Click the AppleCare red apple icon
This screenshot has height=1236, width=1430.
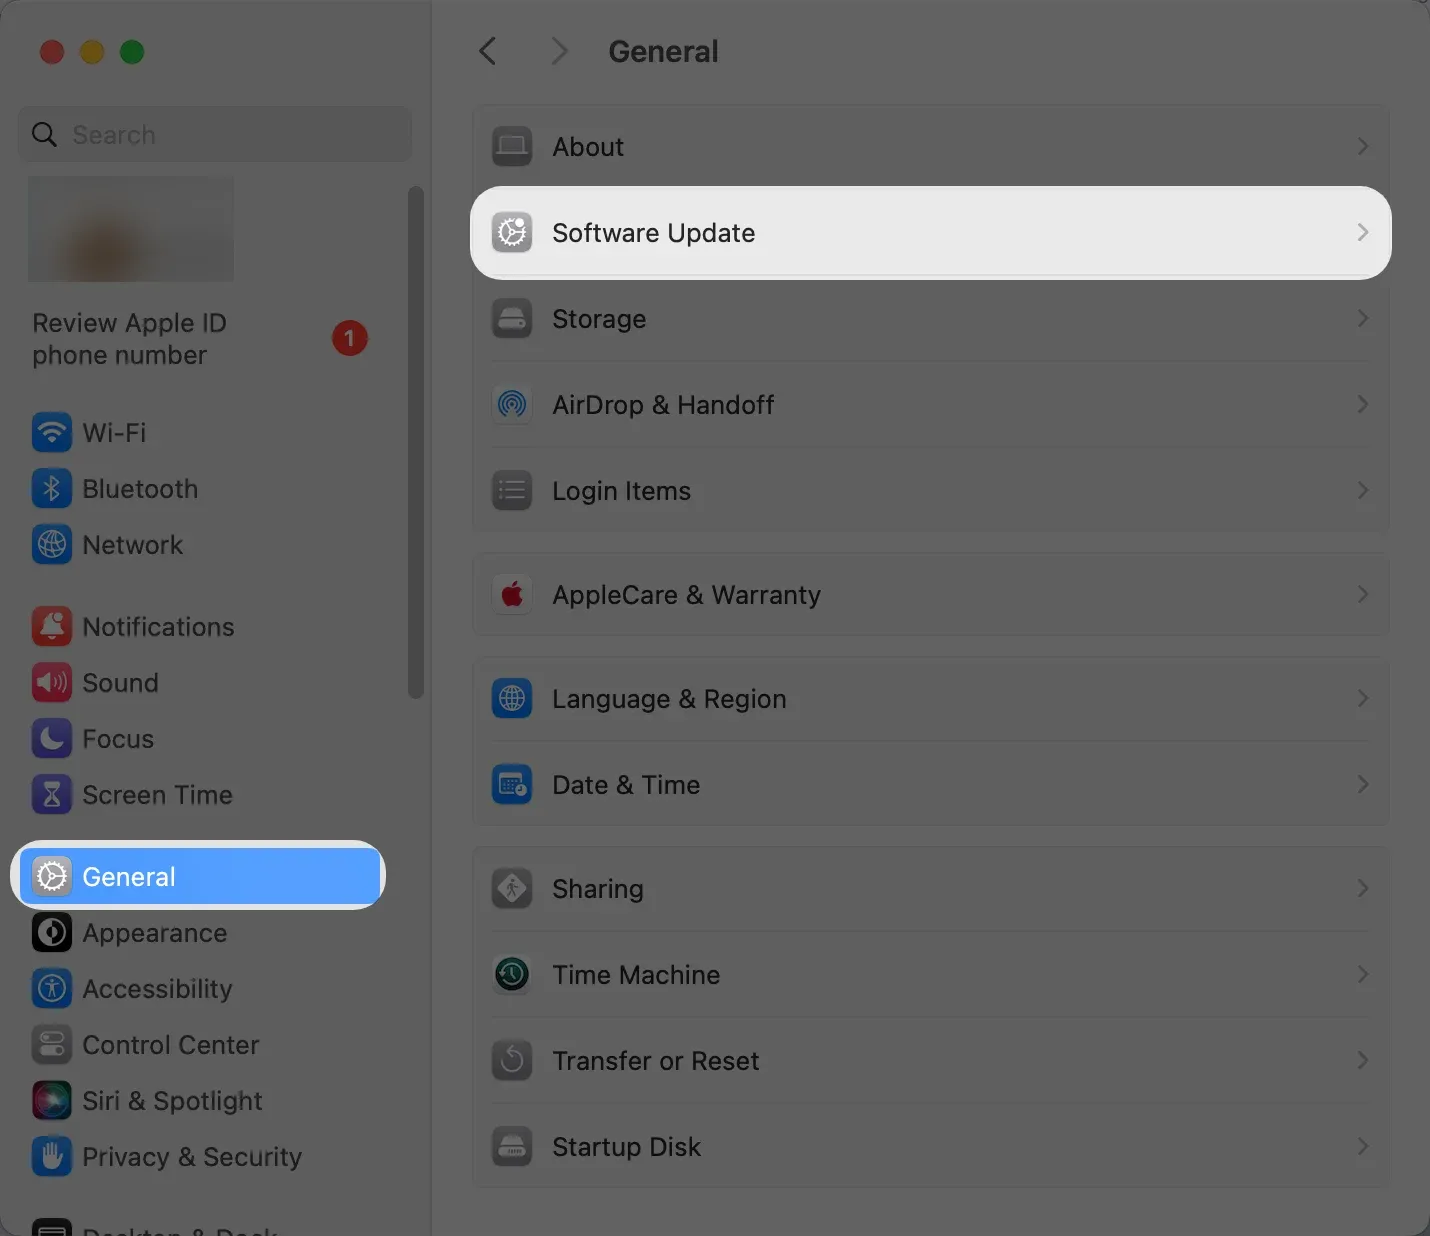512,595
